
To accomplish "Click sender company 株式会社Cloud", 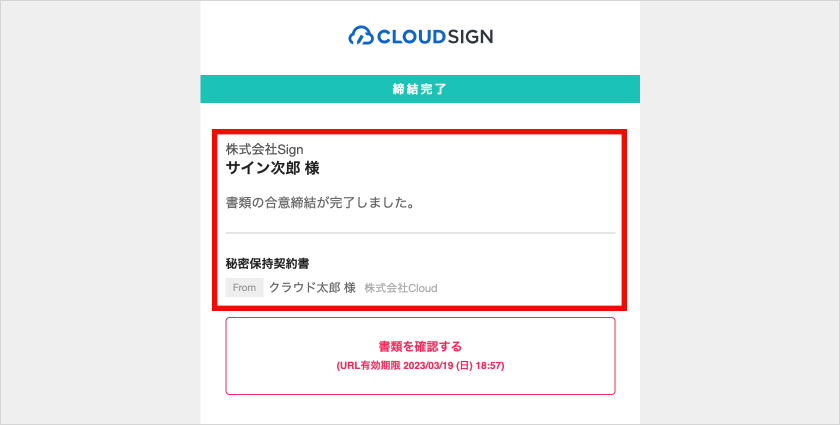I will coord(401,288).
